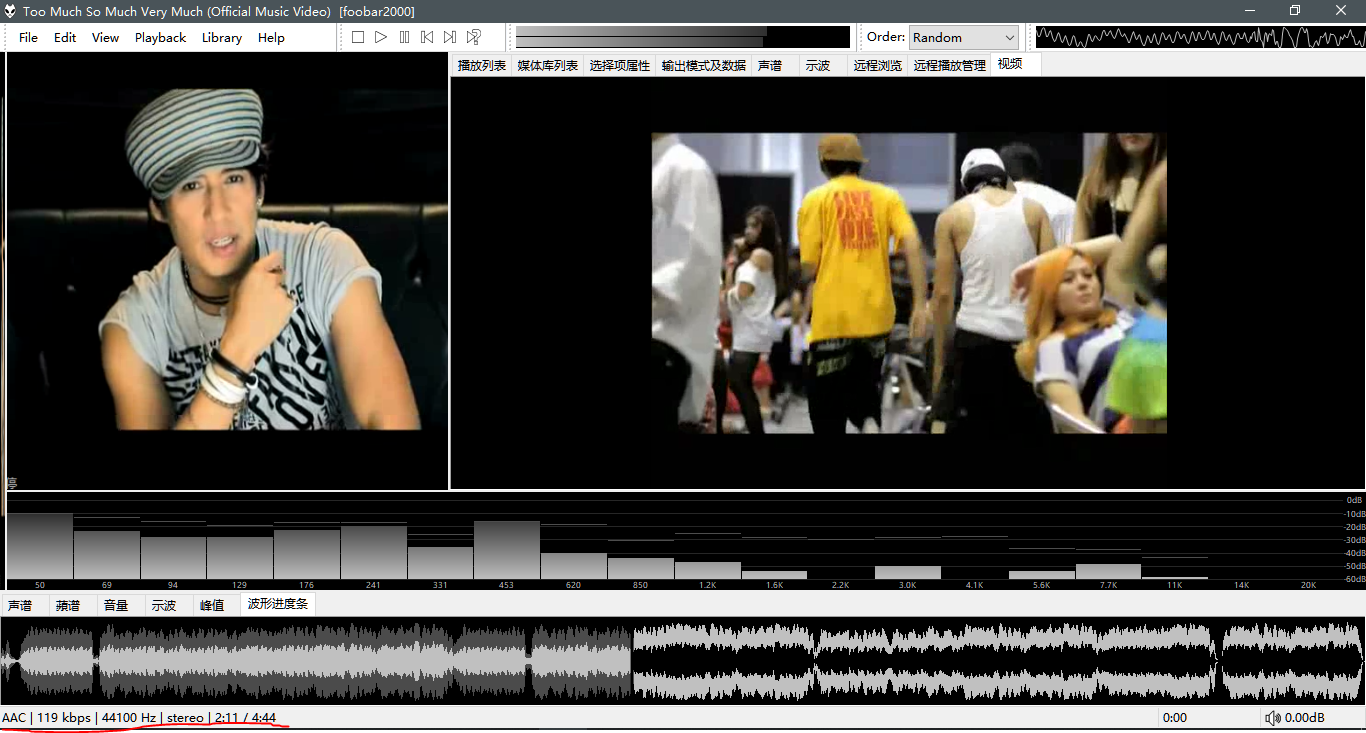Select the 峰值 tab in lower panel
The height and width of the screenshot is (733, 1366).
point(212,605)
